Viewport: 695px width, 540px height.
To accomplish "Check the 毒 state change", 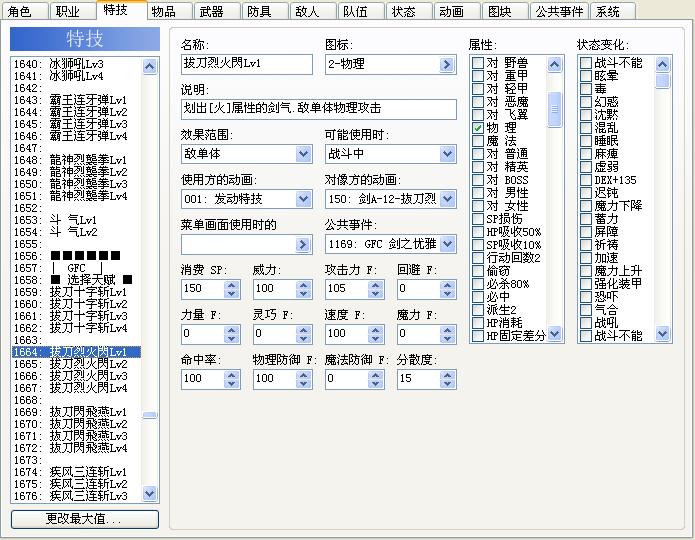I will pyautogui.click(x=586, y=89).
